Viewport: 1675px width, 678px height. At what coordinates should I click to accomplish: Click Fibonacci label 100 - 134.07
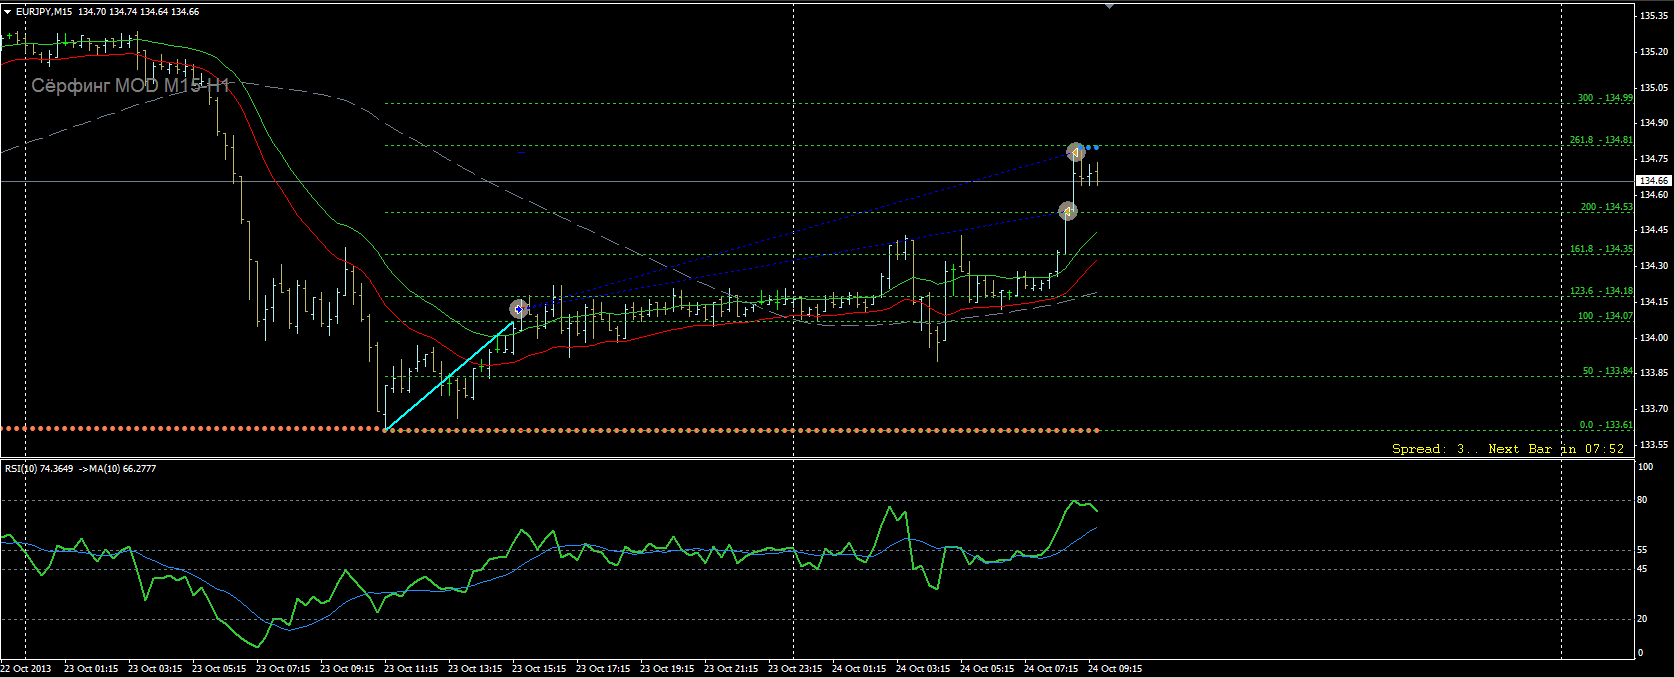point(1605,316)
